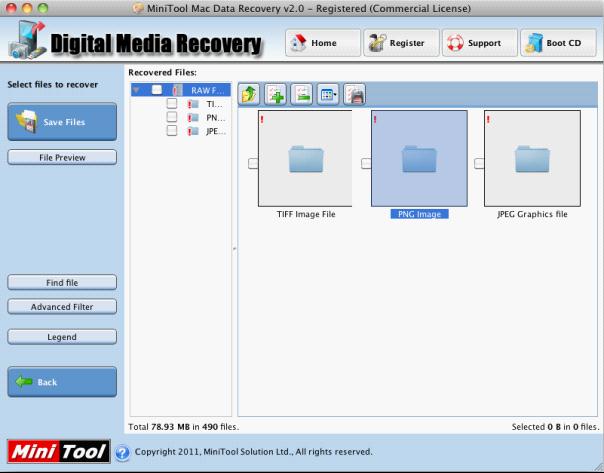Check the TIFF tree item checkbox

coord(172,103)
